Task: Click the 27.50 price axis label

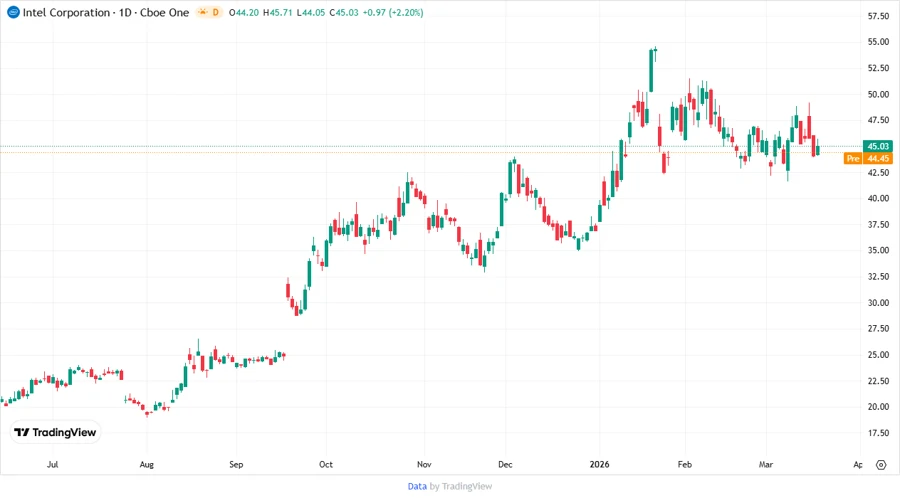Action: (878, 329)
